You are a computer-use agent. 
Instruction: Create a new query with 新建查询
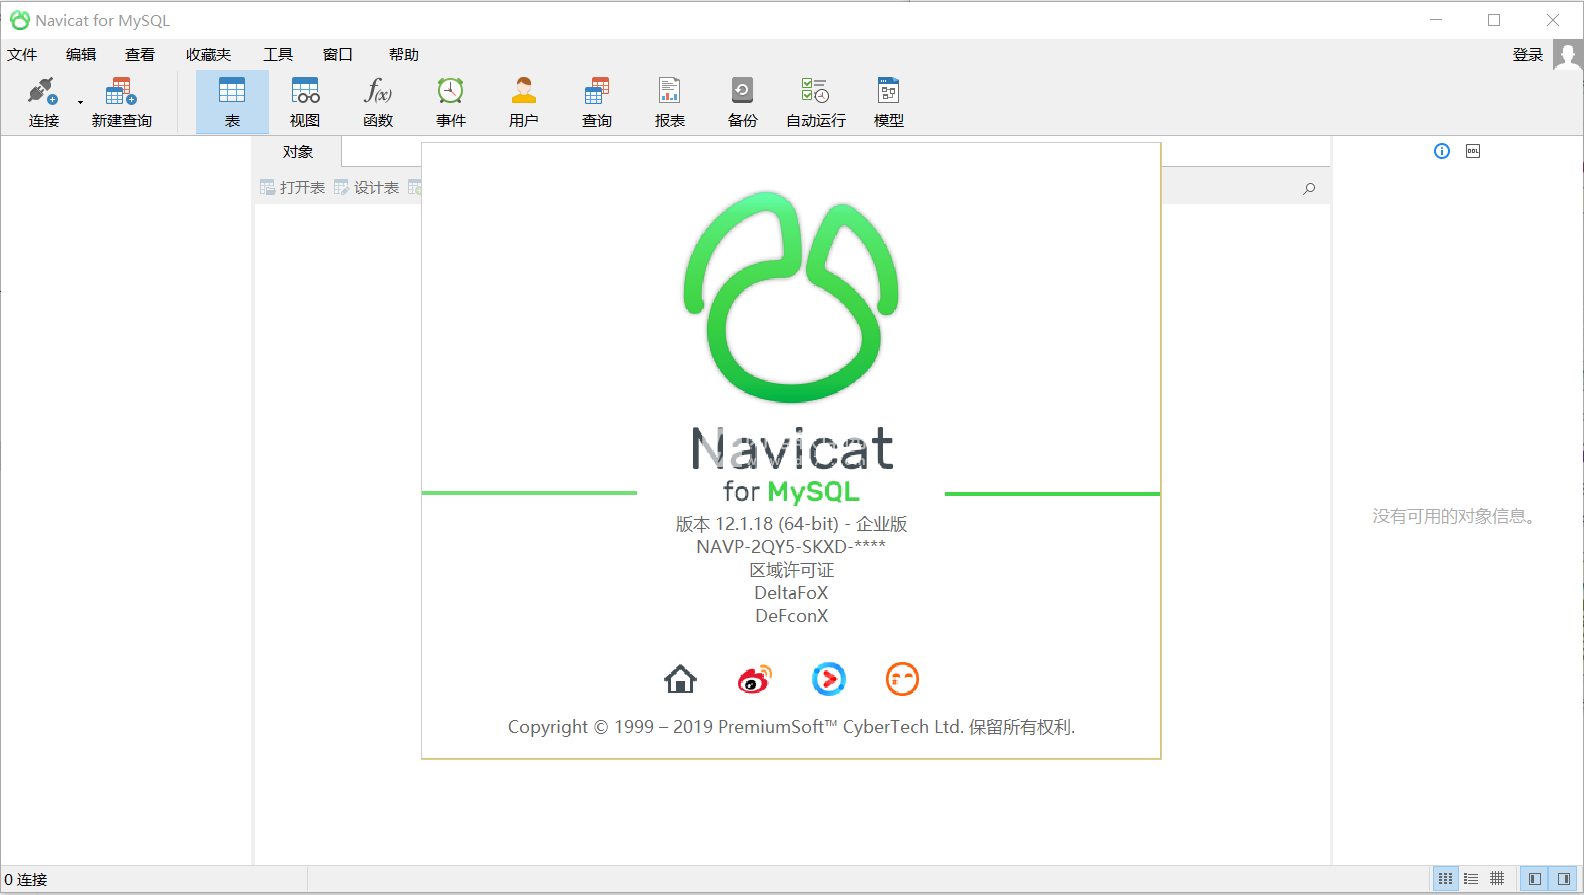pyautogui.click(x=121, y=102)
